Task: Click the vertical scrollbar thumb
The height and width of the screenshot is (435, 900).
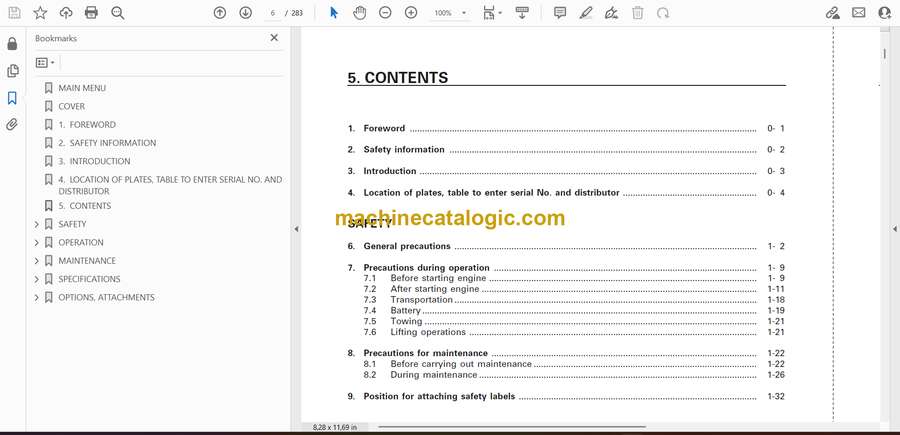Action: point(885,53)
